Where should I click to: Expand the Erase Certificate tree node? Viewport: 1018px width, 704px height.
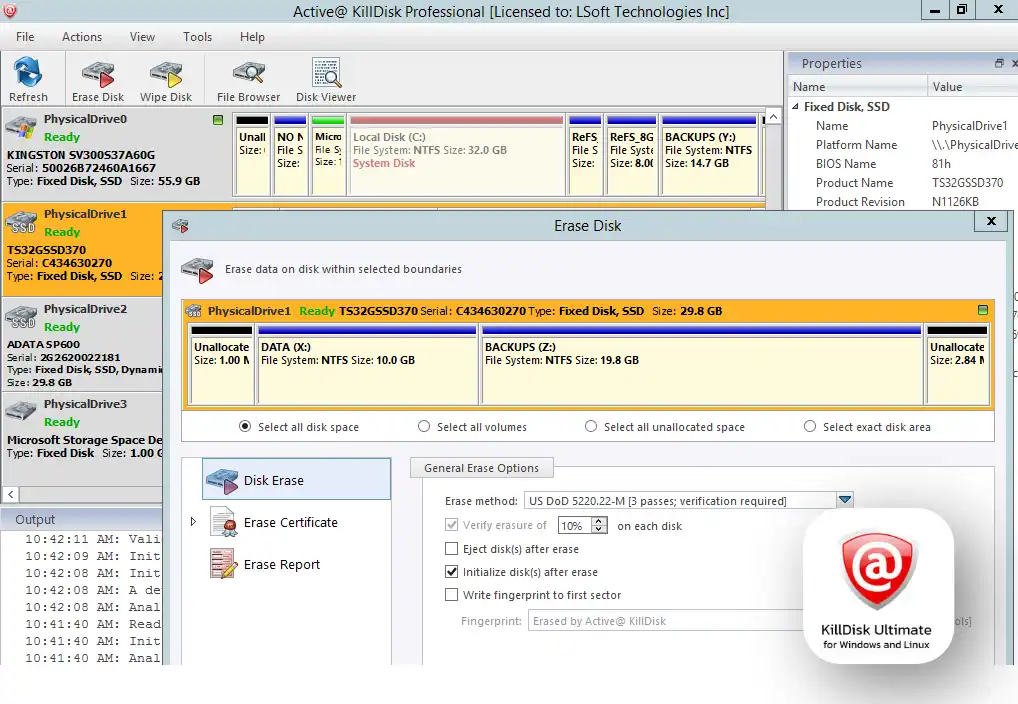pos(194,522)
